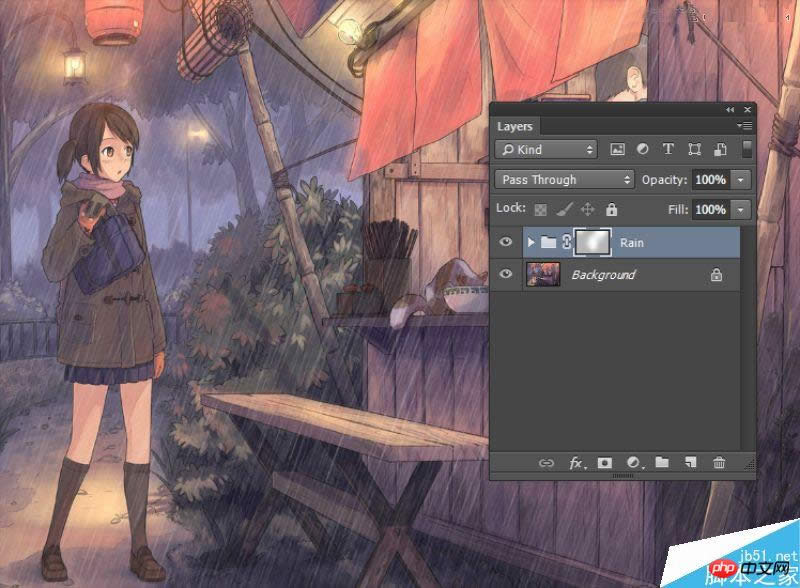800x588 pixels.
Task: Open the Pass Through blend mode dropdown
Action: 565,180
